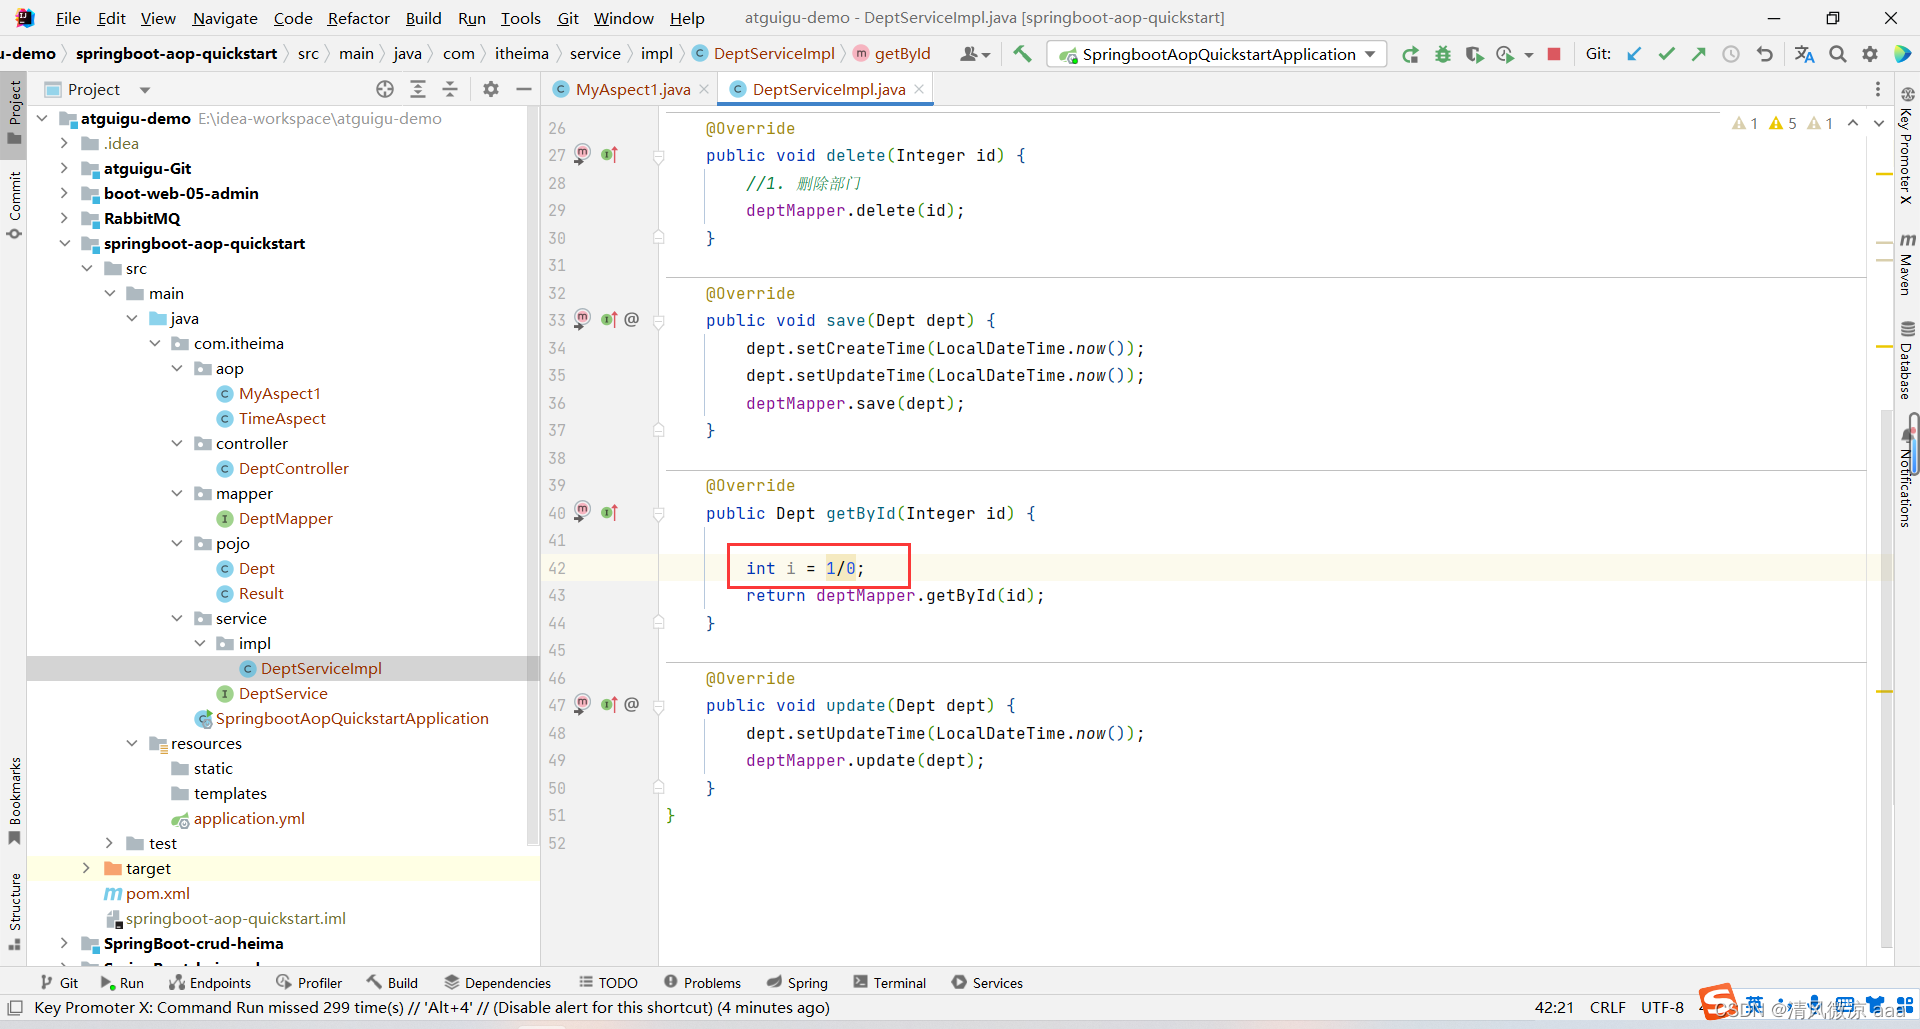Expand the atguigu-Git module
Image resolution: width=1920 pixels, height=1029 pixels.
click(x=64, y=168)
